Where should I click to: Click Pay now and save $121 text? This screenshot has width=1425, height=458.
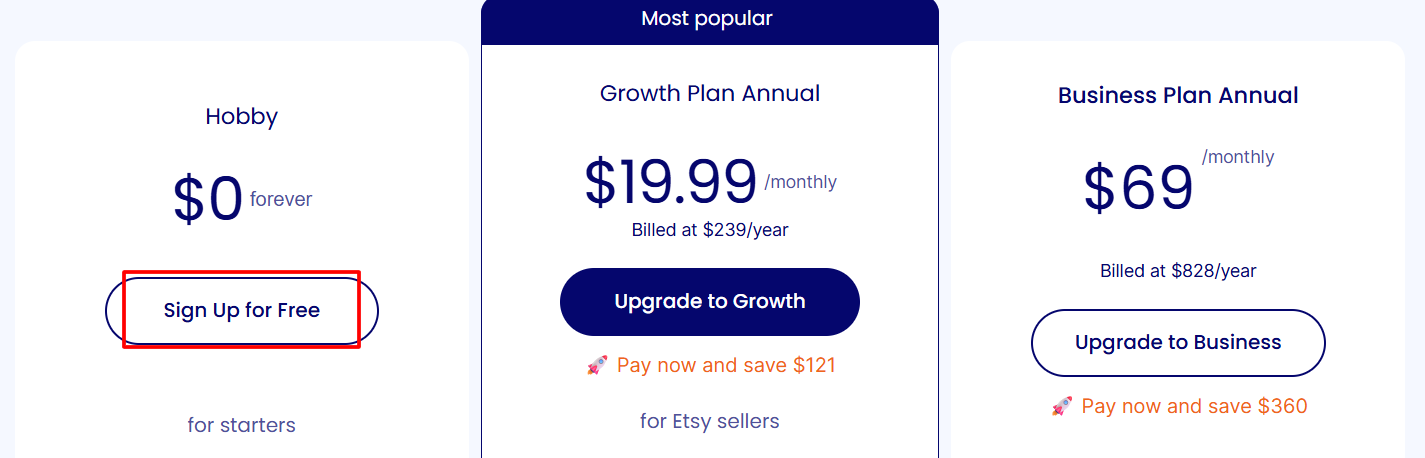pyautogui.click(x=726, y=366)
